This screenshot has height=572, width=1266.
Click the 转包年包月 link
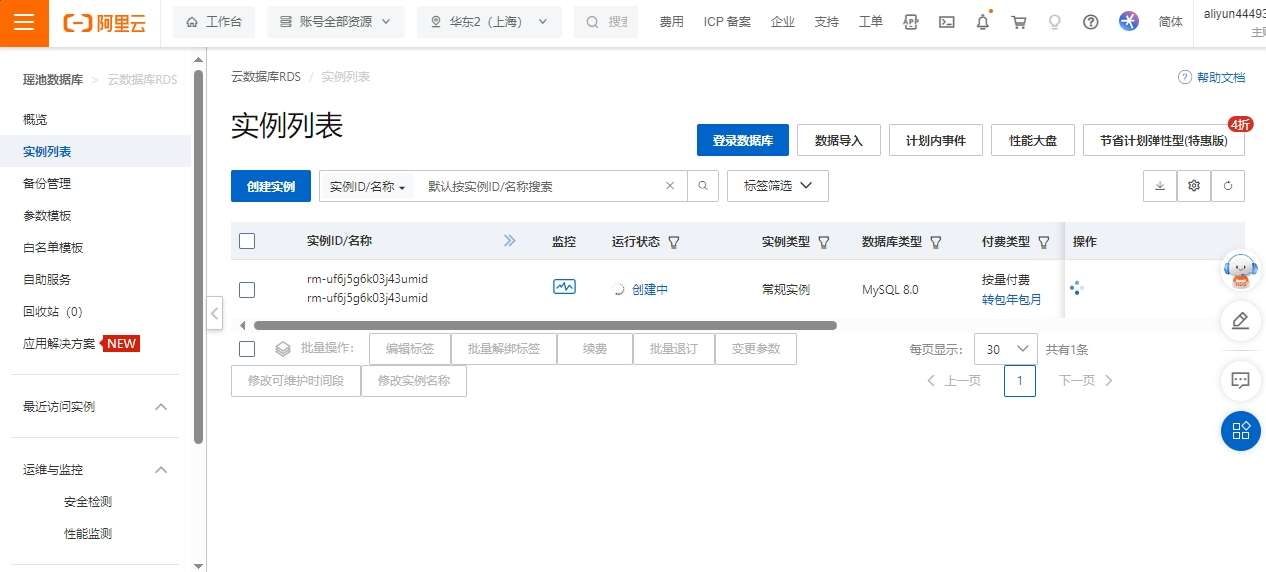(1011, 299)
